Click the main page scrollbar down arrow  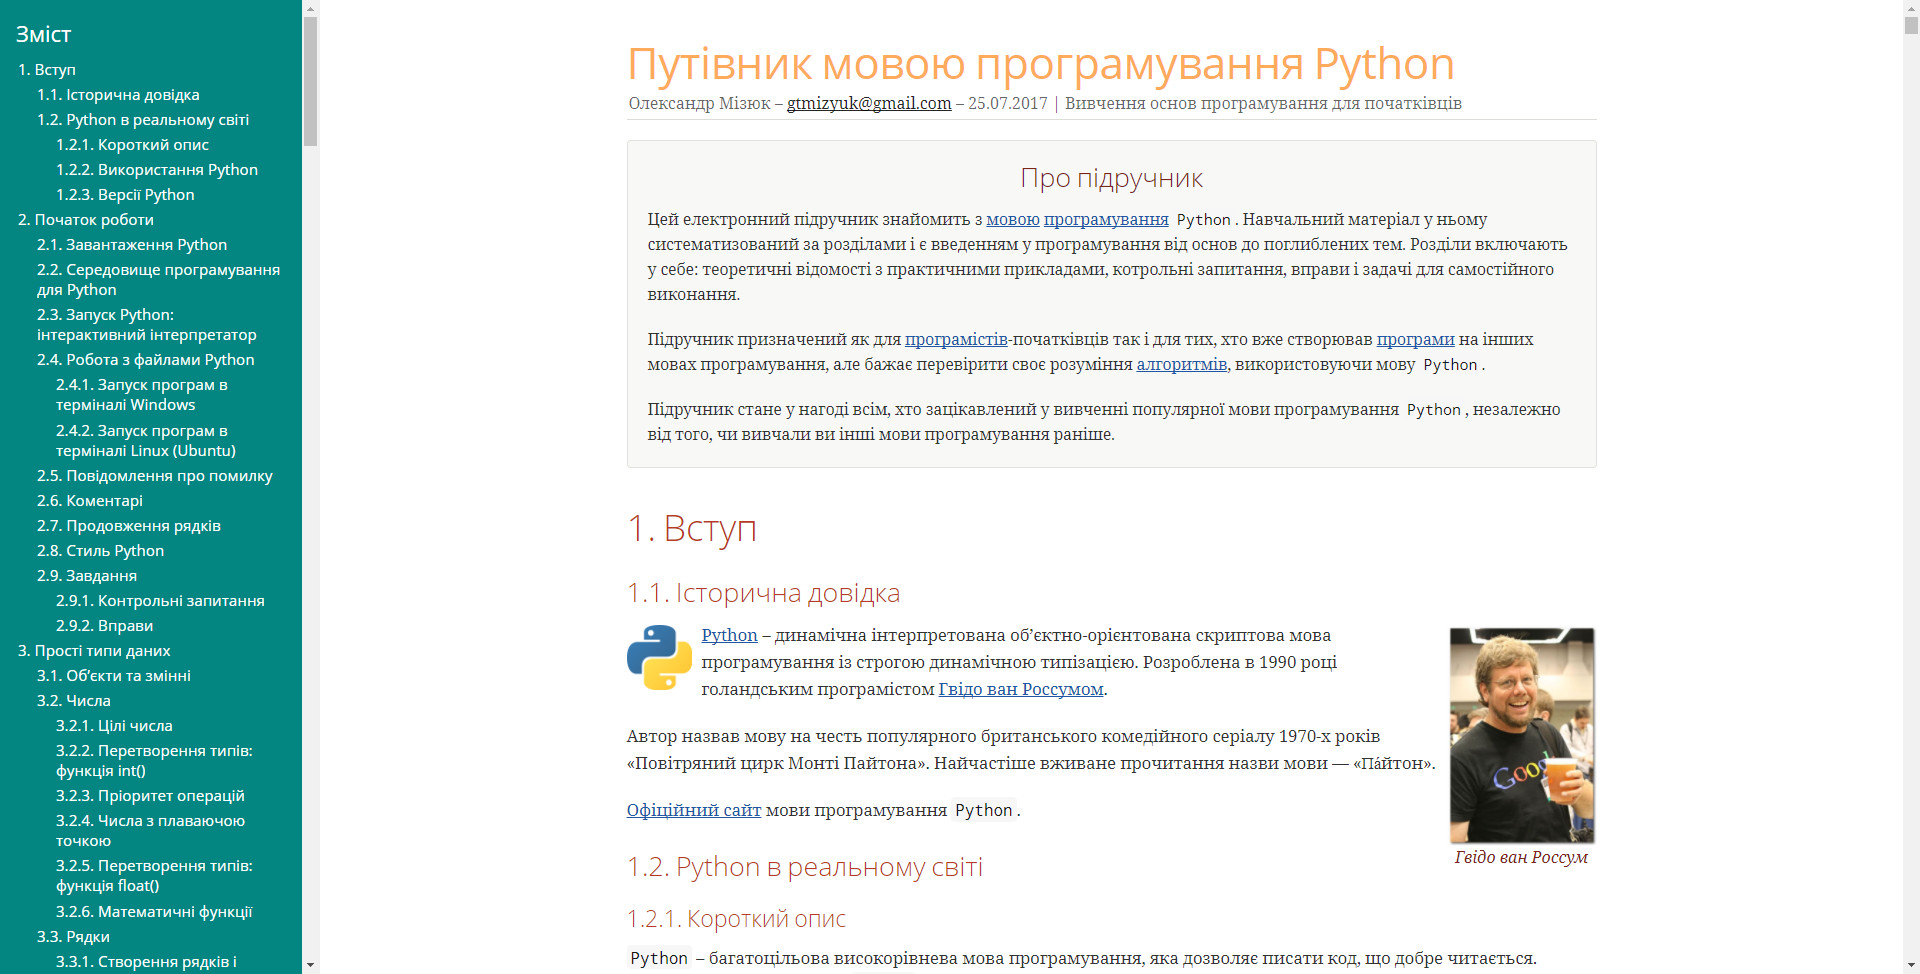pyautogui.click(x=1911, y=965)
